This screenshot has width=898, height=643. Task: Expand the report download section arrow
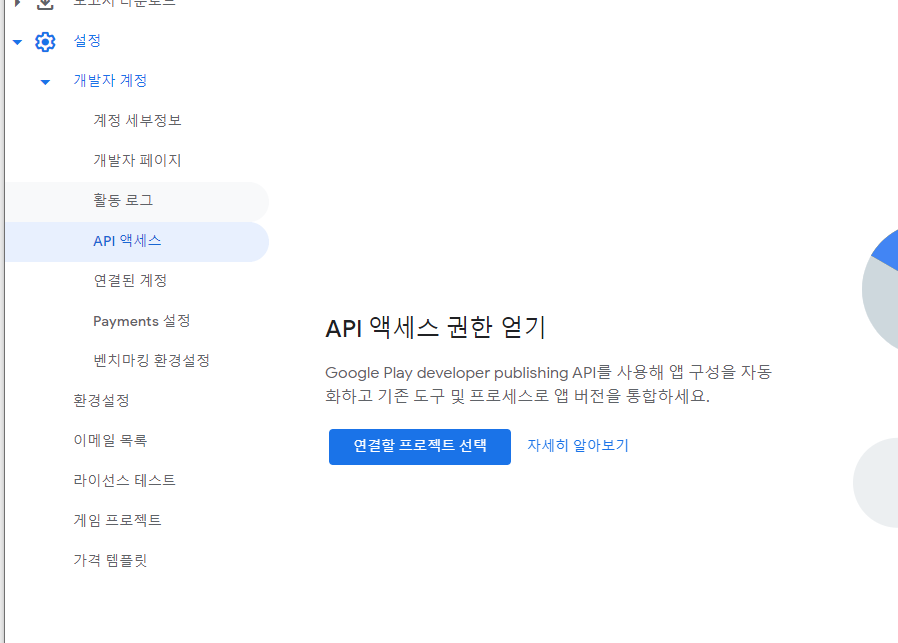tap(17, 3)
